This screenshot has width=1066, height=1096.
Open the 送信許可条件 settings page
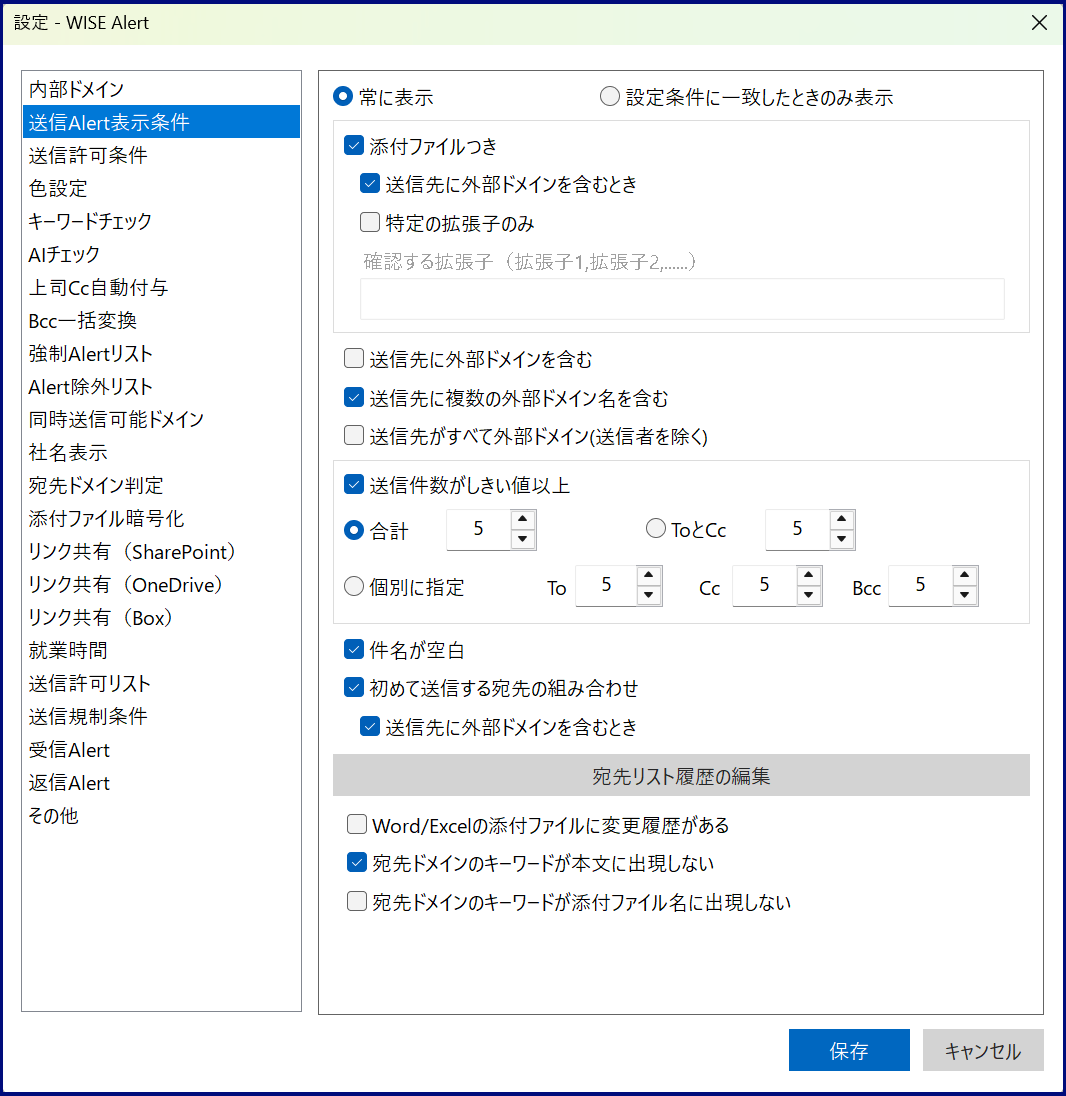pos(161,155)
